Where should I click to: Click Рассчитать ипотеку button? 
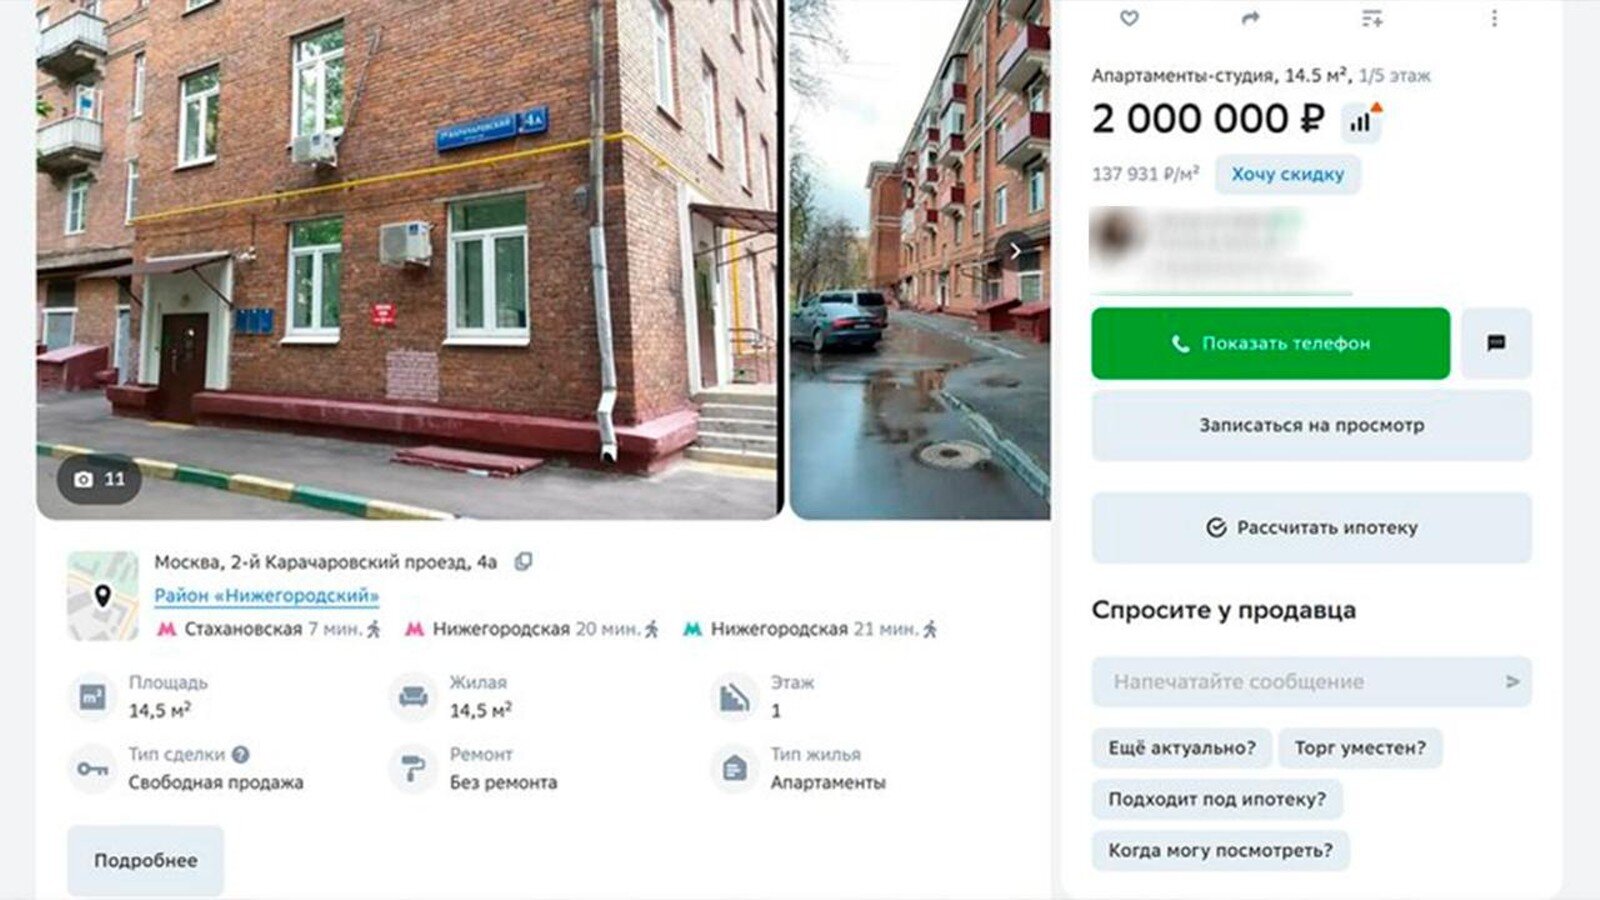point(1311,527)
